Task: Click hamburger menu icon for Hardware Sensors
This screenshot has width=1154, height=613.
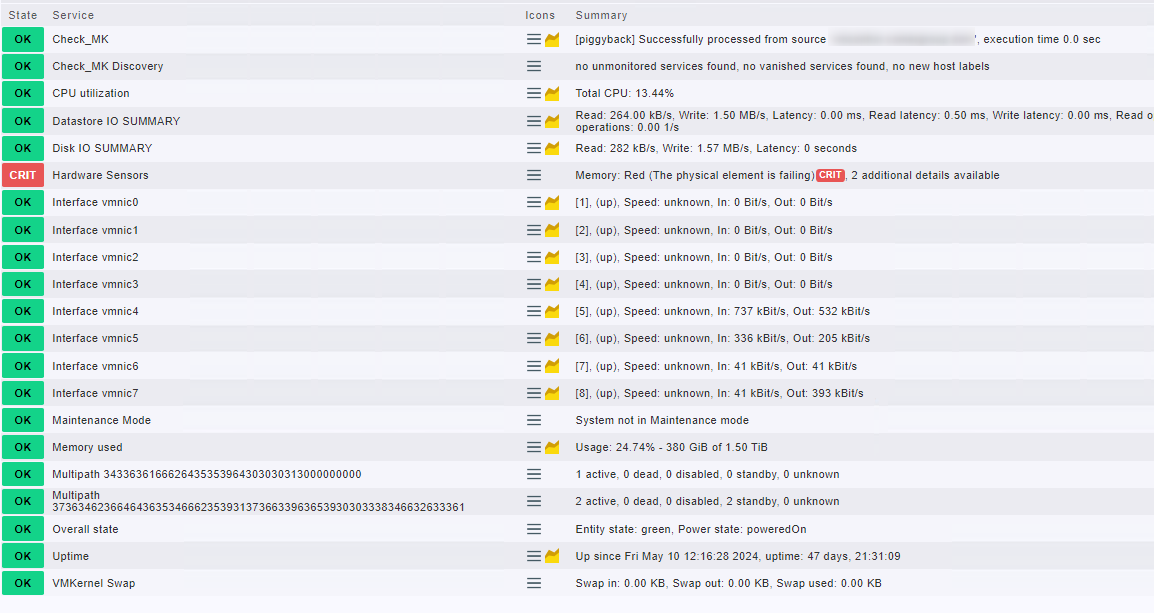Action: point(534,175)
